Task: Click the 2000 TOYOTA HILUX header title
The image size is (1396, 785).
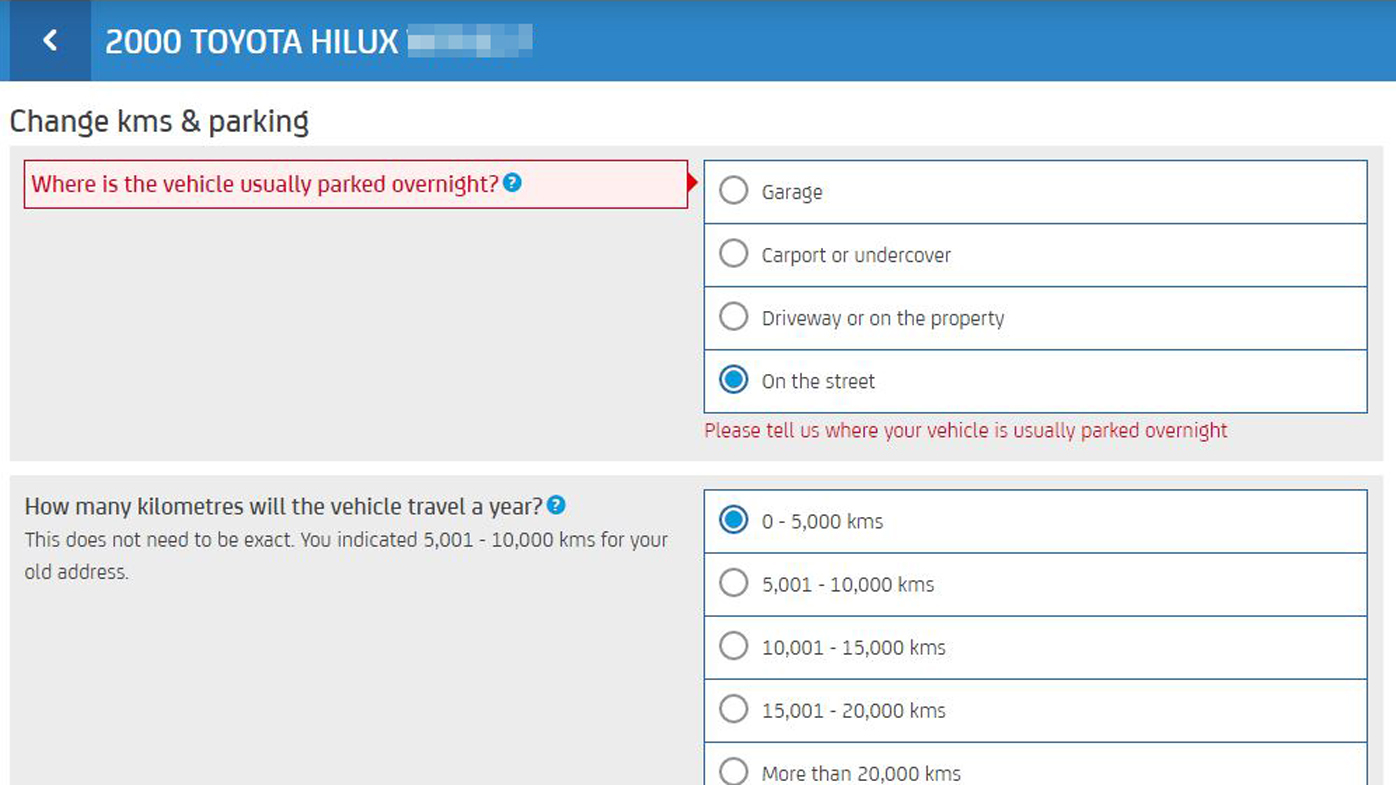Action: pos(251,42)
